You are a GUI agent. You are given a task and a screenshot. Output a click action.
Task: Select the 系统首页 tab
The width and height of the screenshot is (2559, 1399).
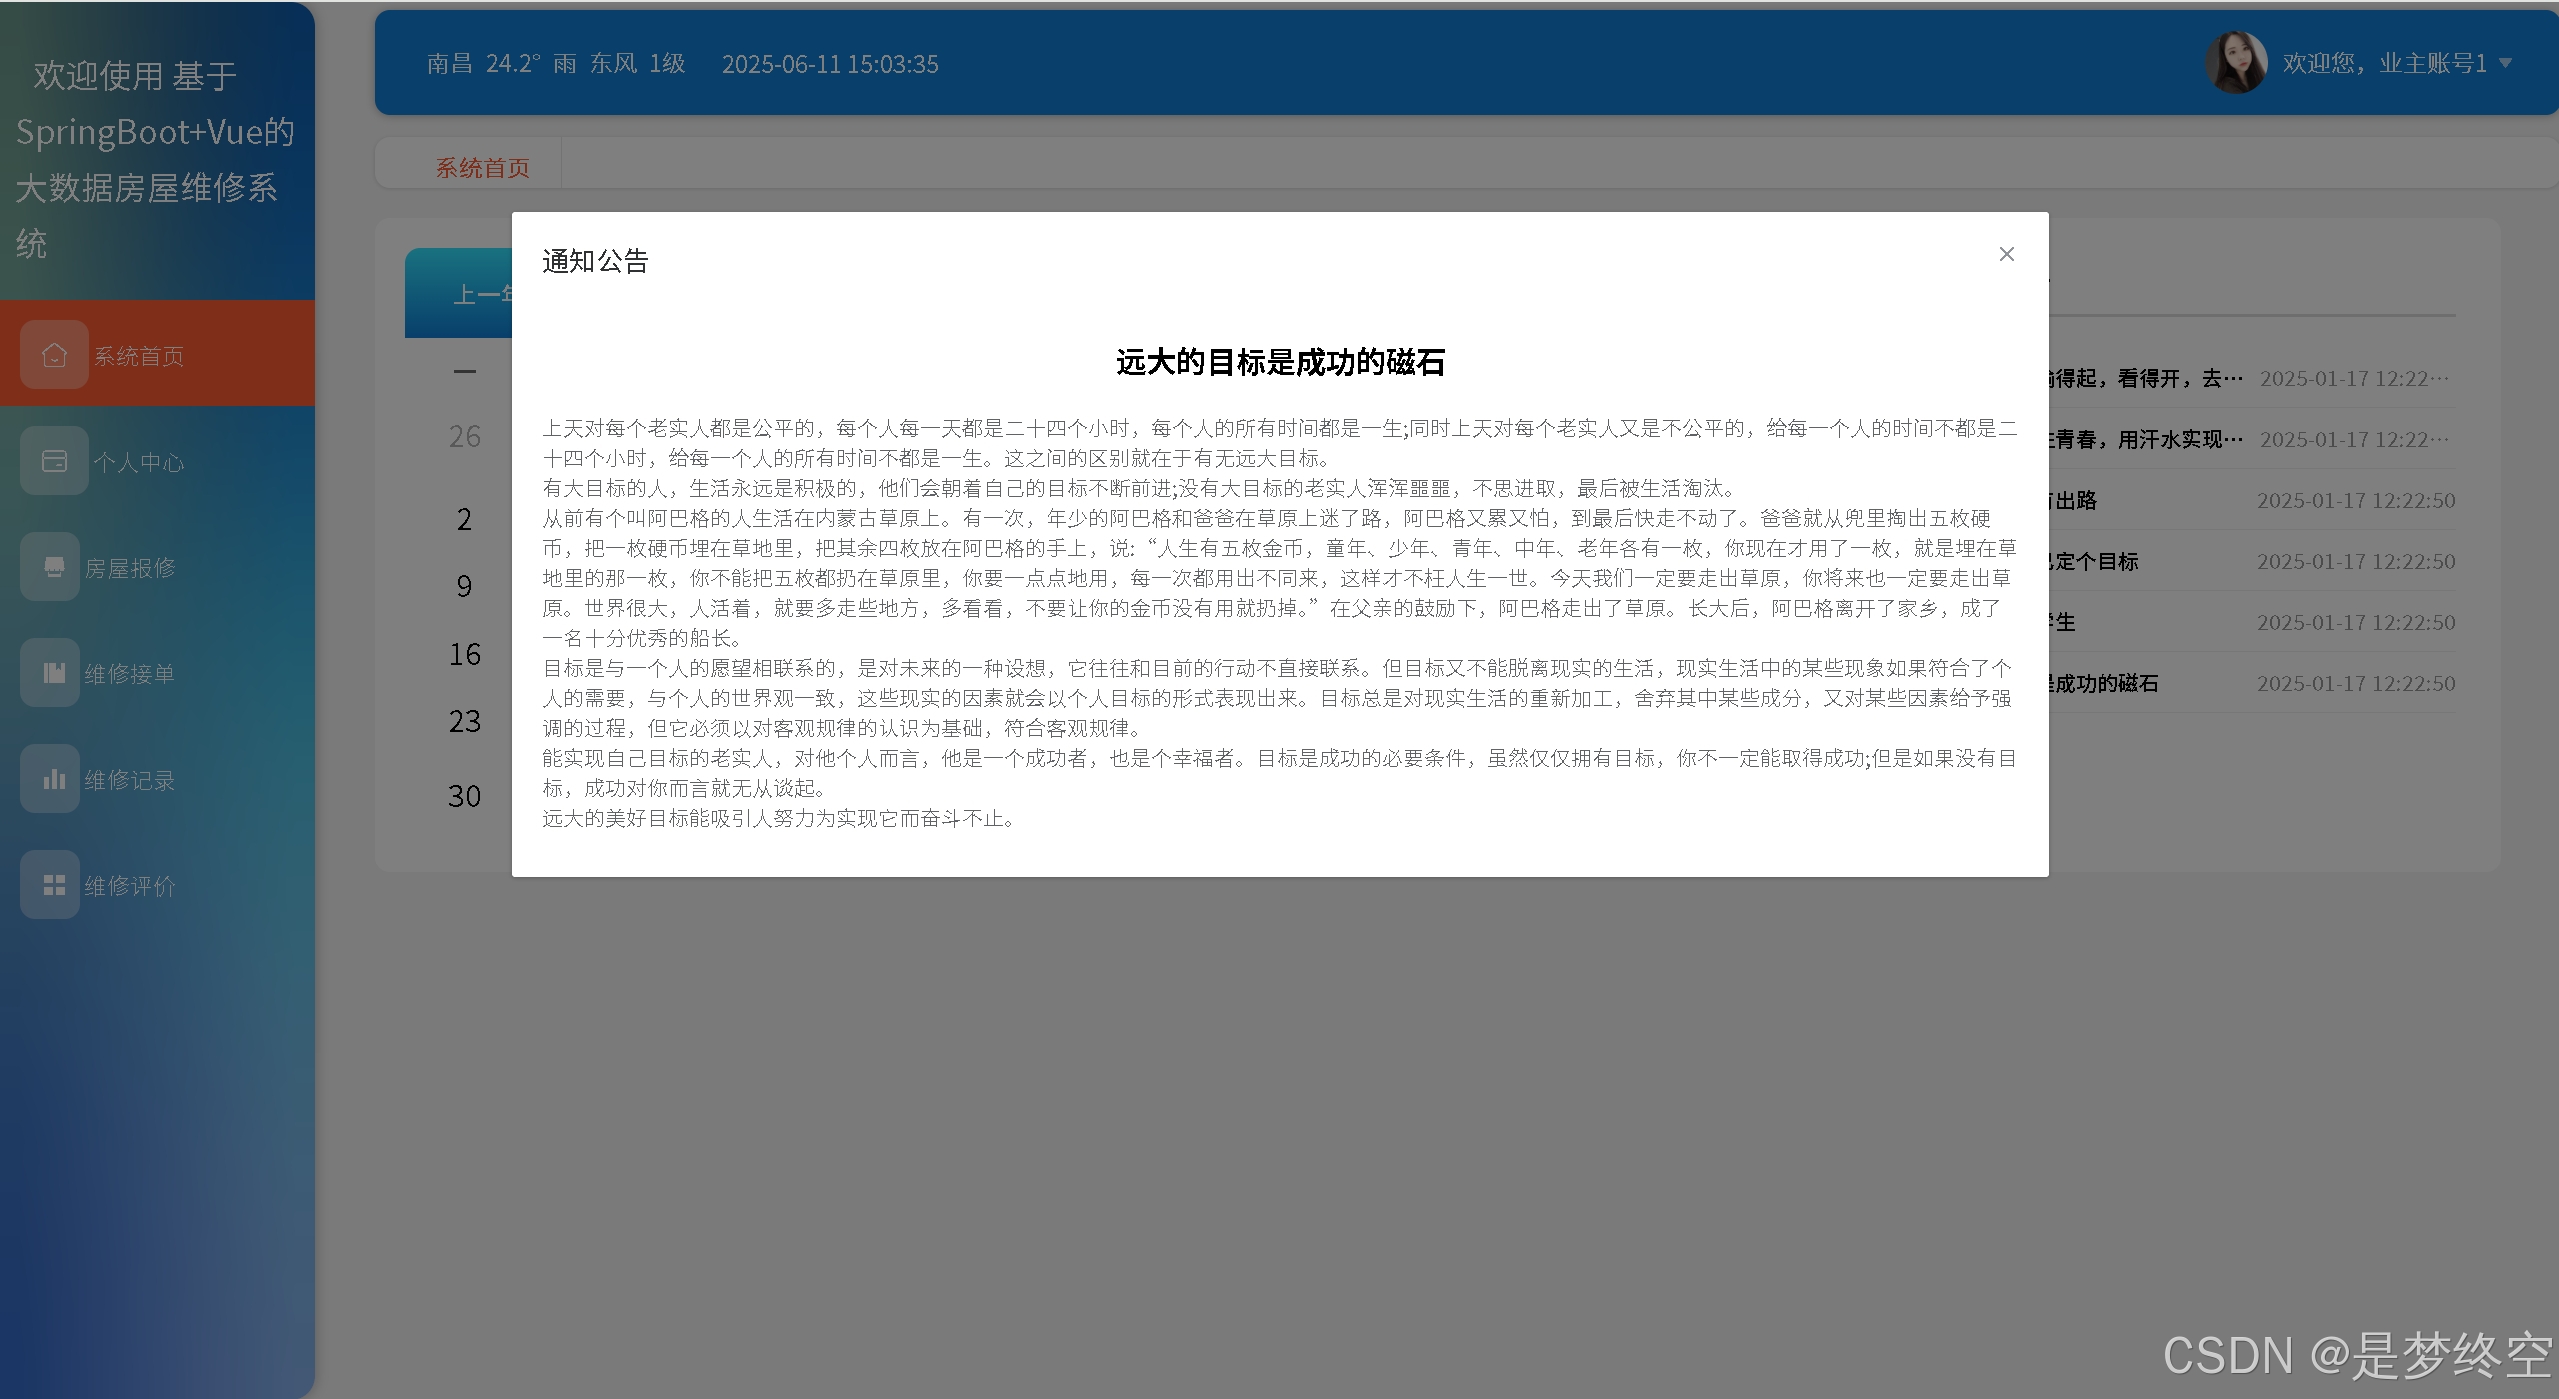pos(482,167)
